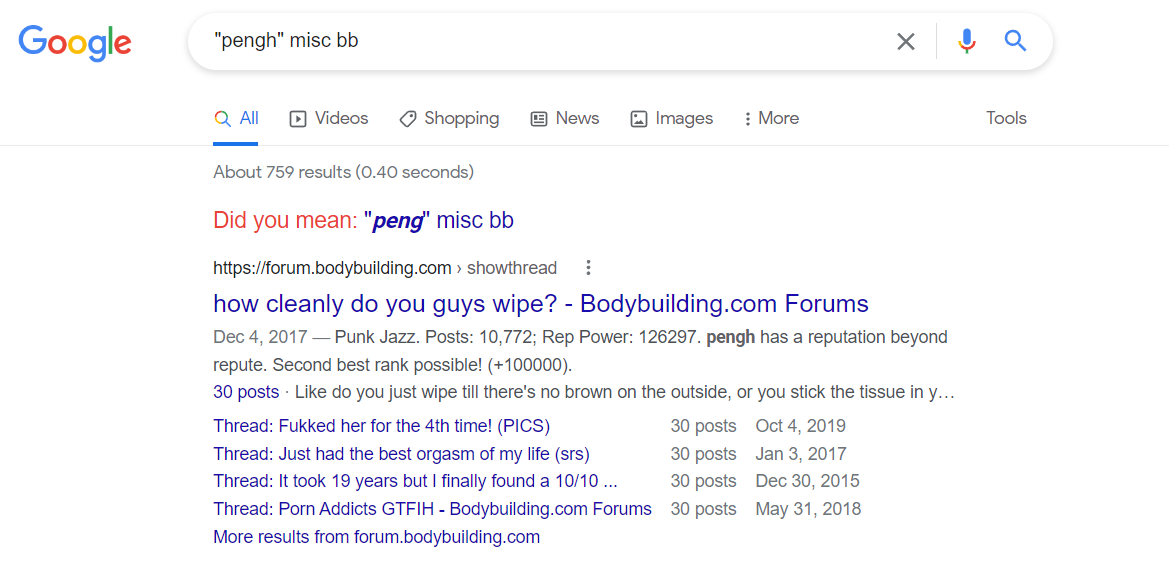Viewport: 1169px width, 580px height.
Task: Click the Google logo
Action: 75,42
